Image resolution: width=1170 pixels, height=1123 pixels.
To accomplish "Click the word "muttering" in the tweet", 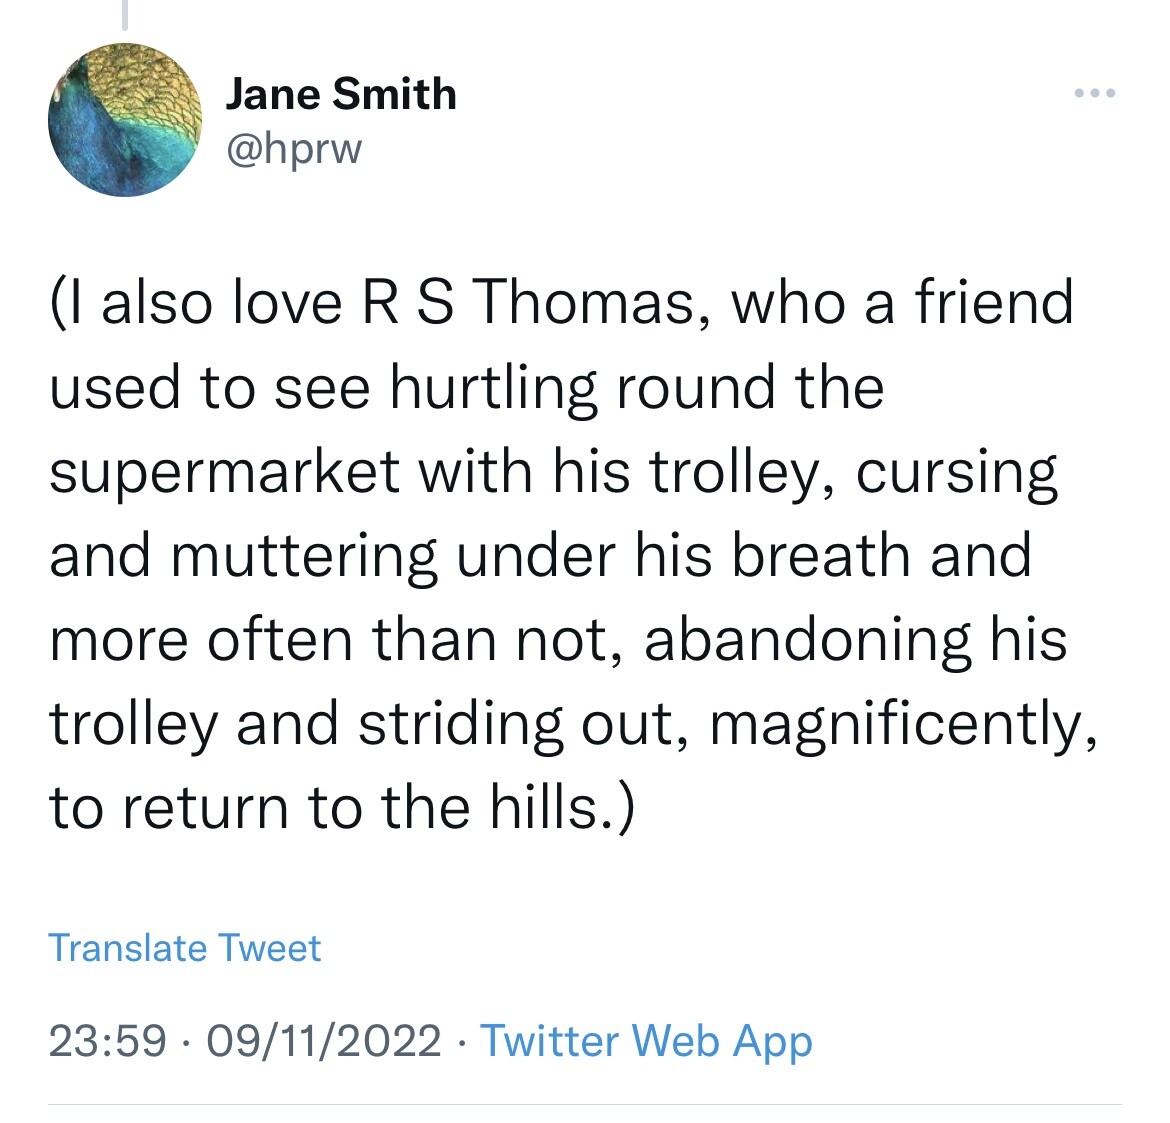I will click(x=304, y=556).
